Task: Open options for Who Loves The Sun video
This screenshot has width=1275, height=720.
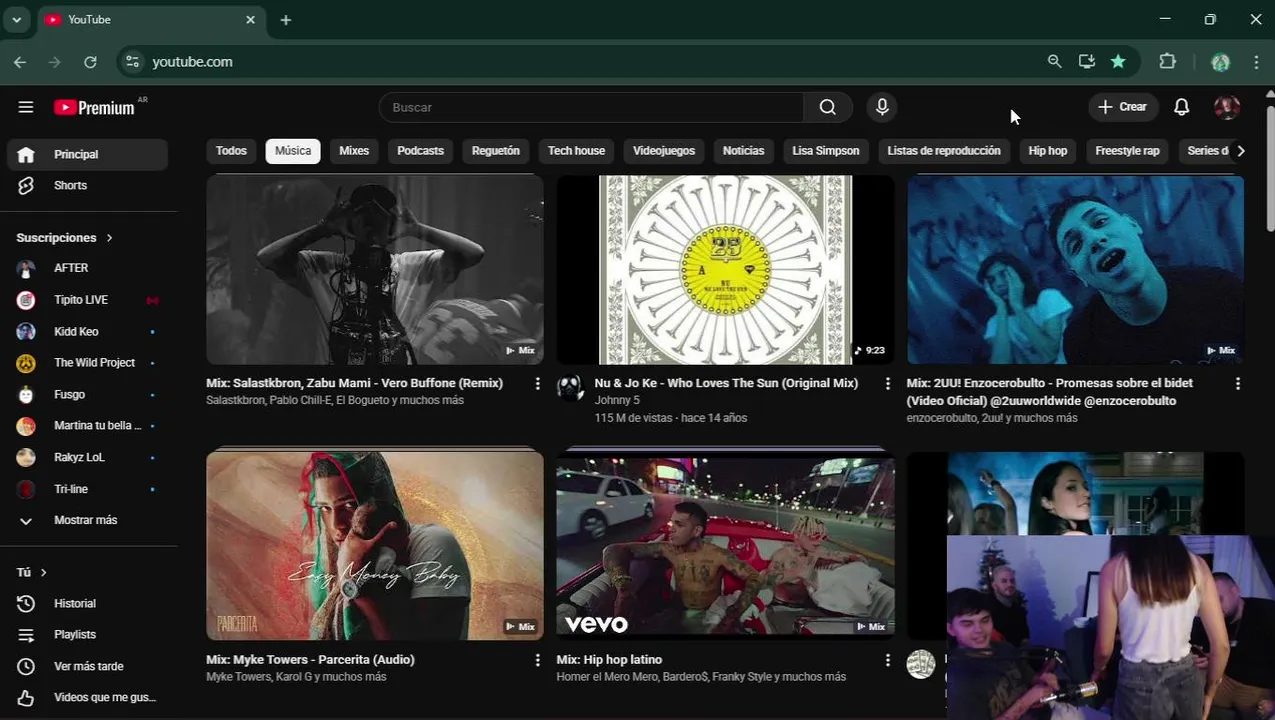Action: 887,384
